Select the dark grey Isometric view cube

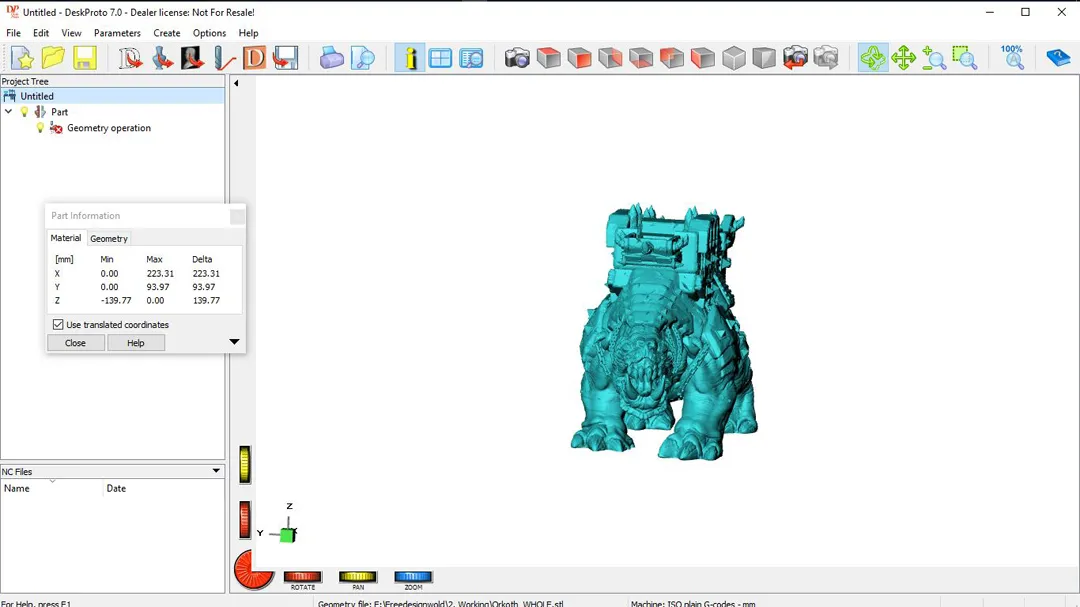[x=764, y=58]
